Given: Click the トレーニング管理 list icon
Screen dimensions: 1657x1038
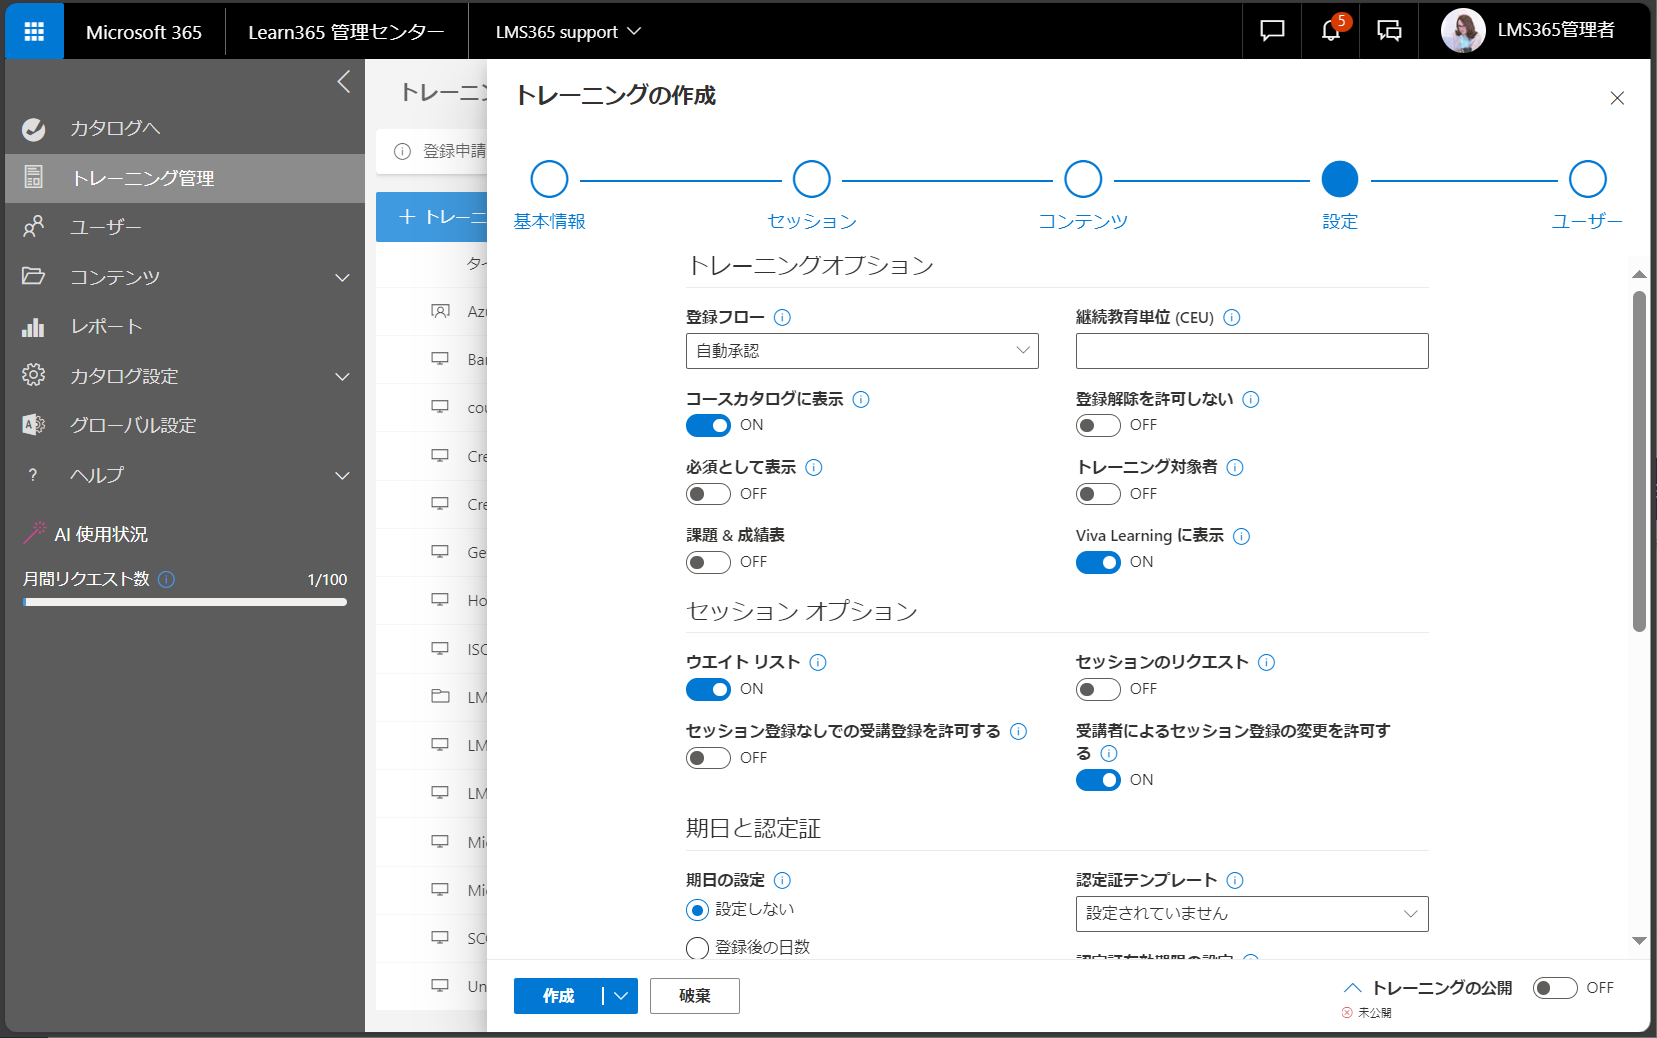Looking at the screenshot, I should [x=34, y=178].
